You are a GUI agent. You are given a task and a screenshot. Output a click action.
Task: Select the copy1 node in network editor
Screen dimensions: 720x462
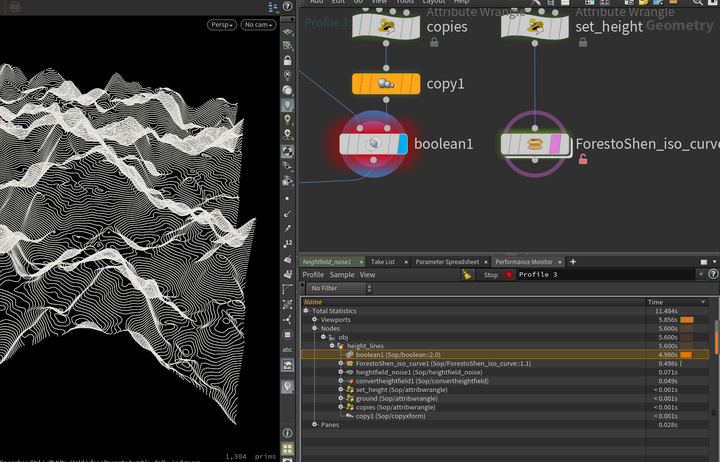coord(385,84)
